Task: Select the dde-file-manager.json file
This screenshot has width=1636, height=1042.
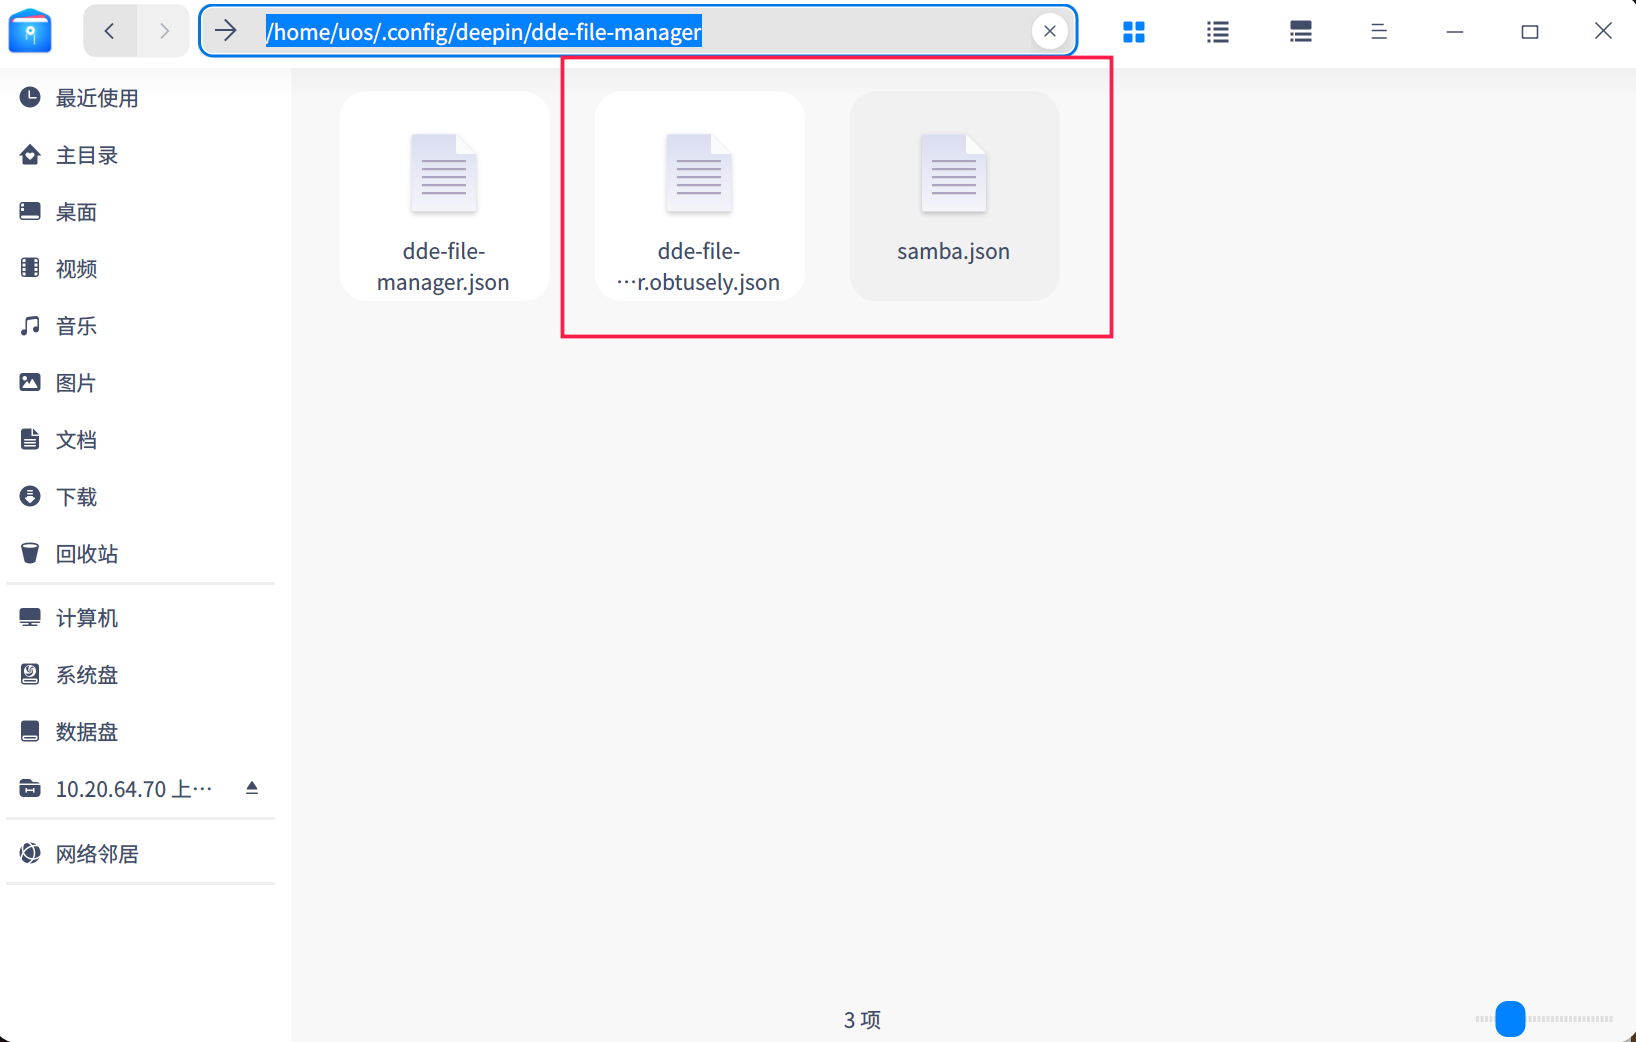Action: [444, 196]
